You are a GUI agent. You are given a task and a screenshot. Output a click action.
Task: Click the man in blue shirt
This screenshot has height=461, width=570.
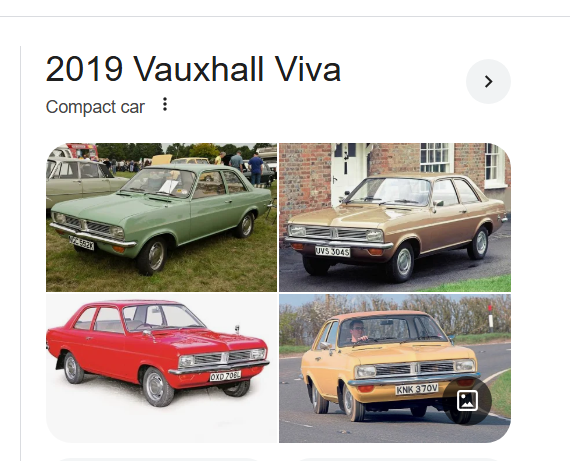pyautogui.click(x=256, y=168)
